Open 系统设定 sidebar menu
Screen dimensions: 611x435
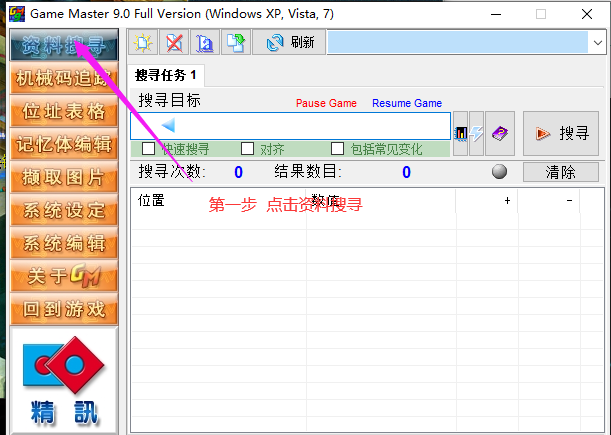click(x=64, y=210)
